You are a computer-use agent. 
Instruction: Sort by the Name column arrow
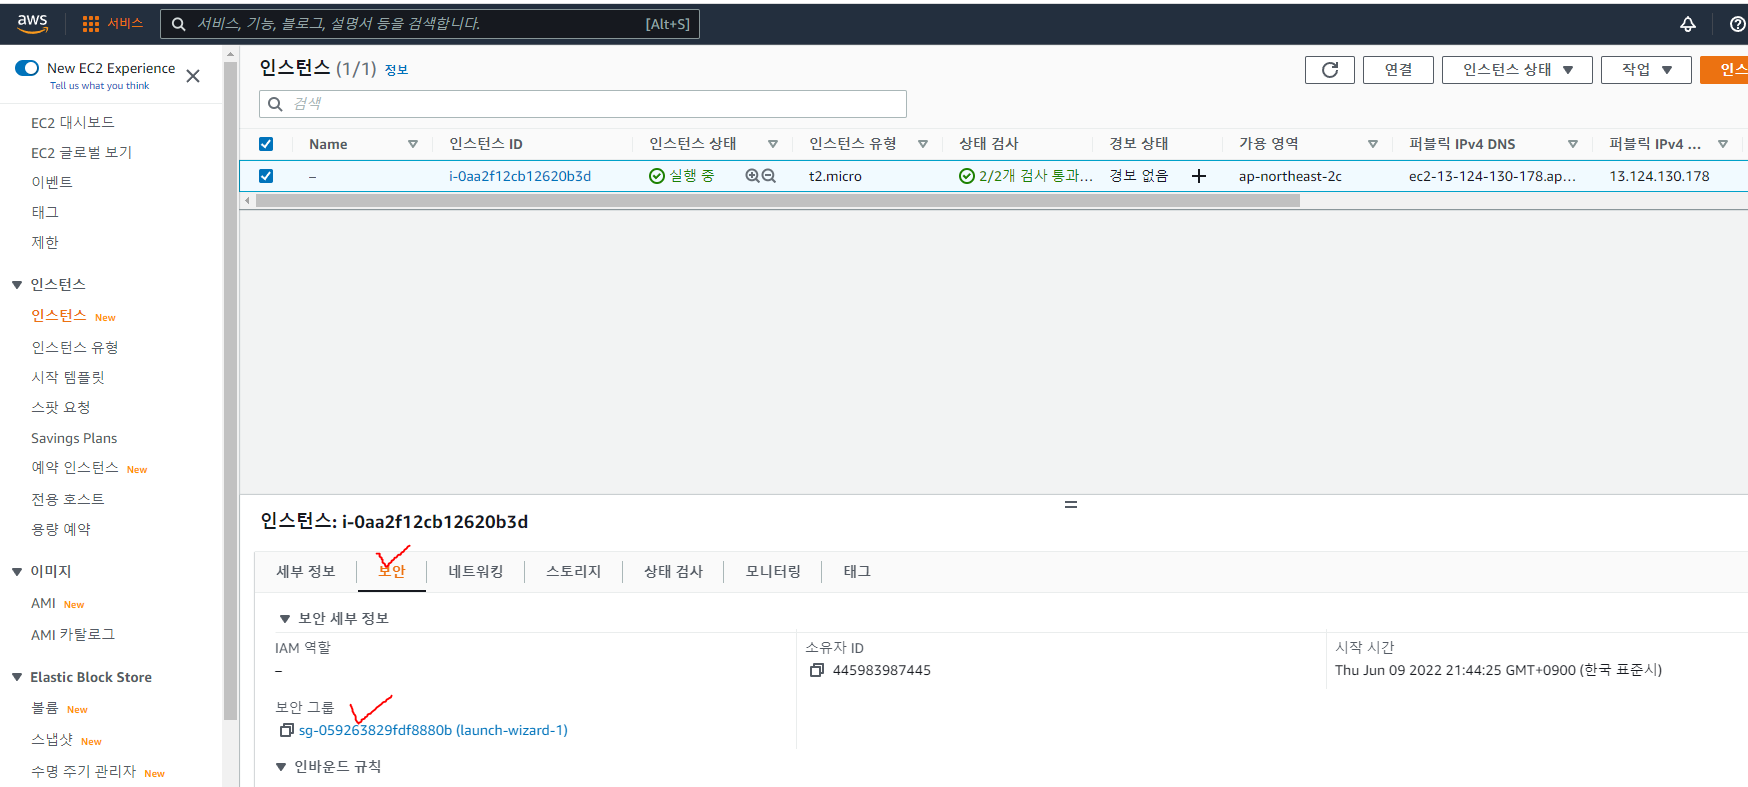(x=413, y=144)
